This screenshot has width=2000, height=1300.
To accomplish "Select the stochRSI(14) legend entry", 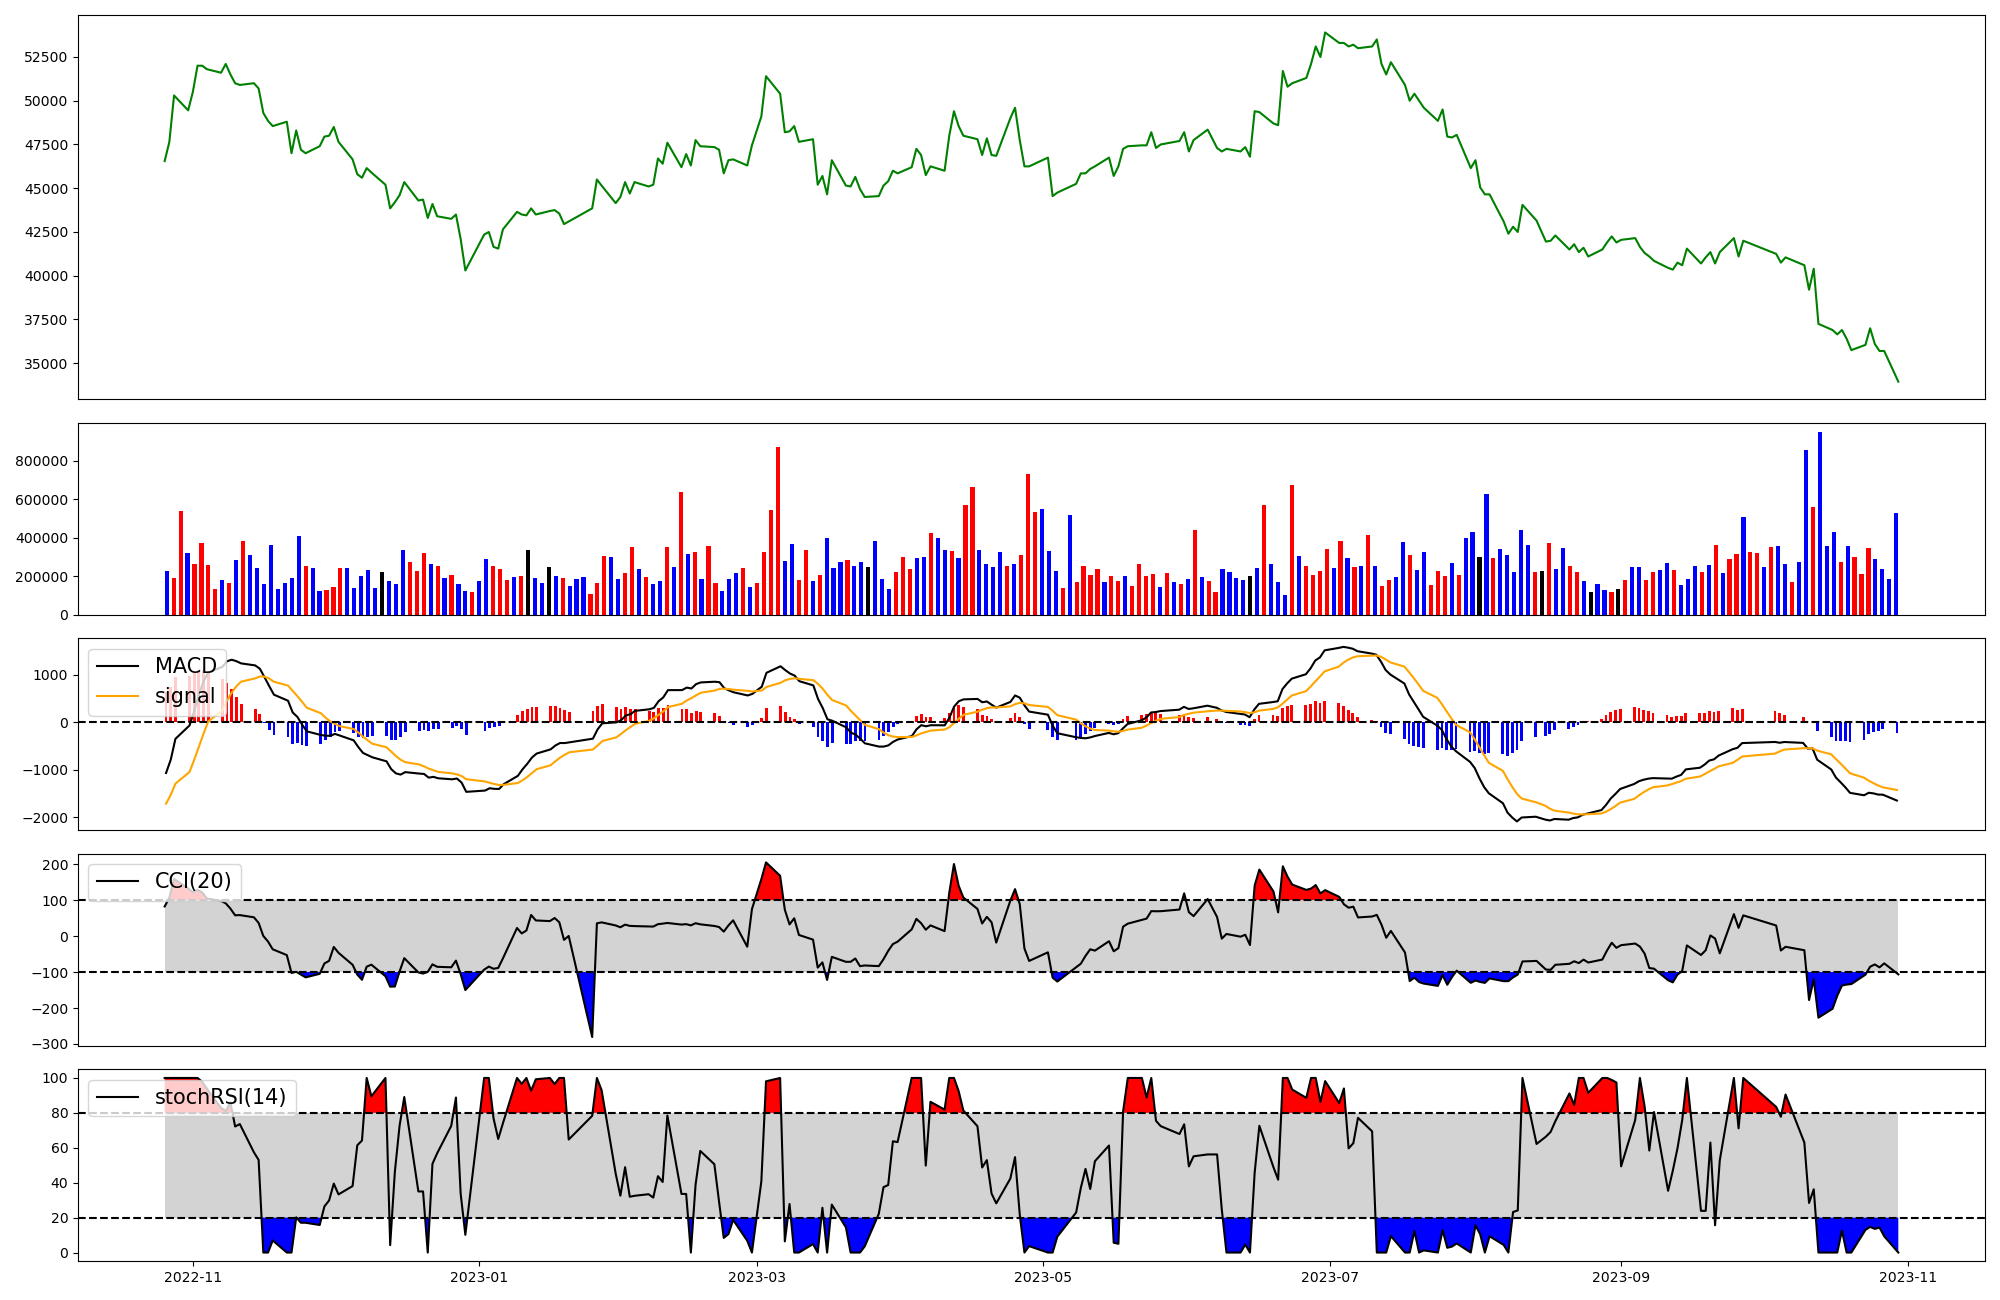I will tap(220, 1097).
